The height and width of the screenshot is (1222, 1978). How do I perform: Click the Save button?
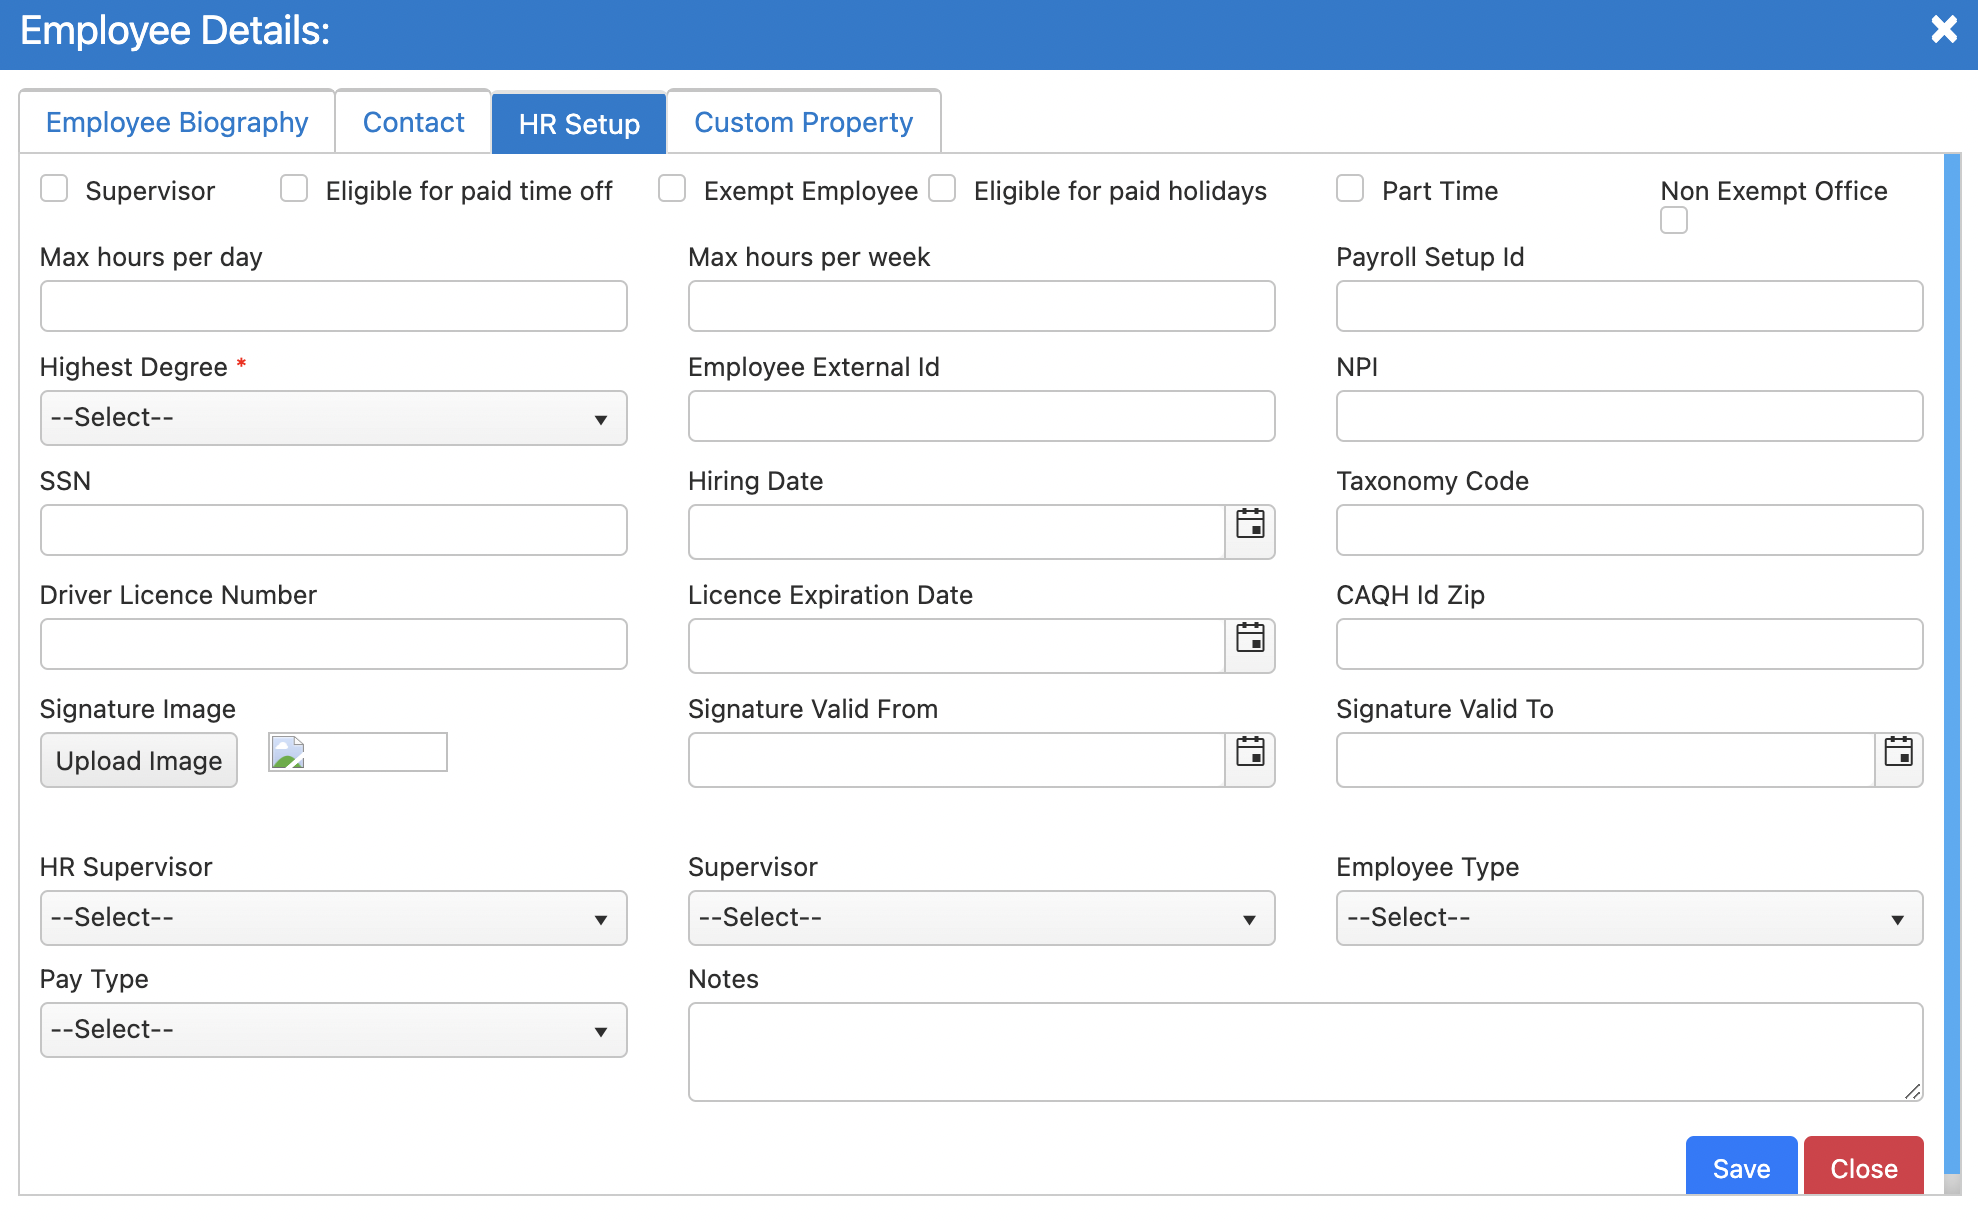point(1741,1167)
